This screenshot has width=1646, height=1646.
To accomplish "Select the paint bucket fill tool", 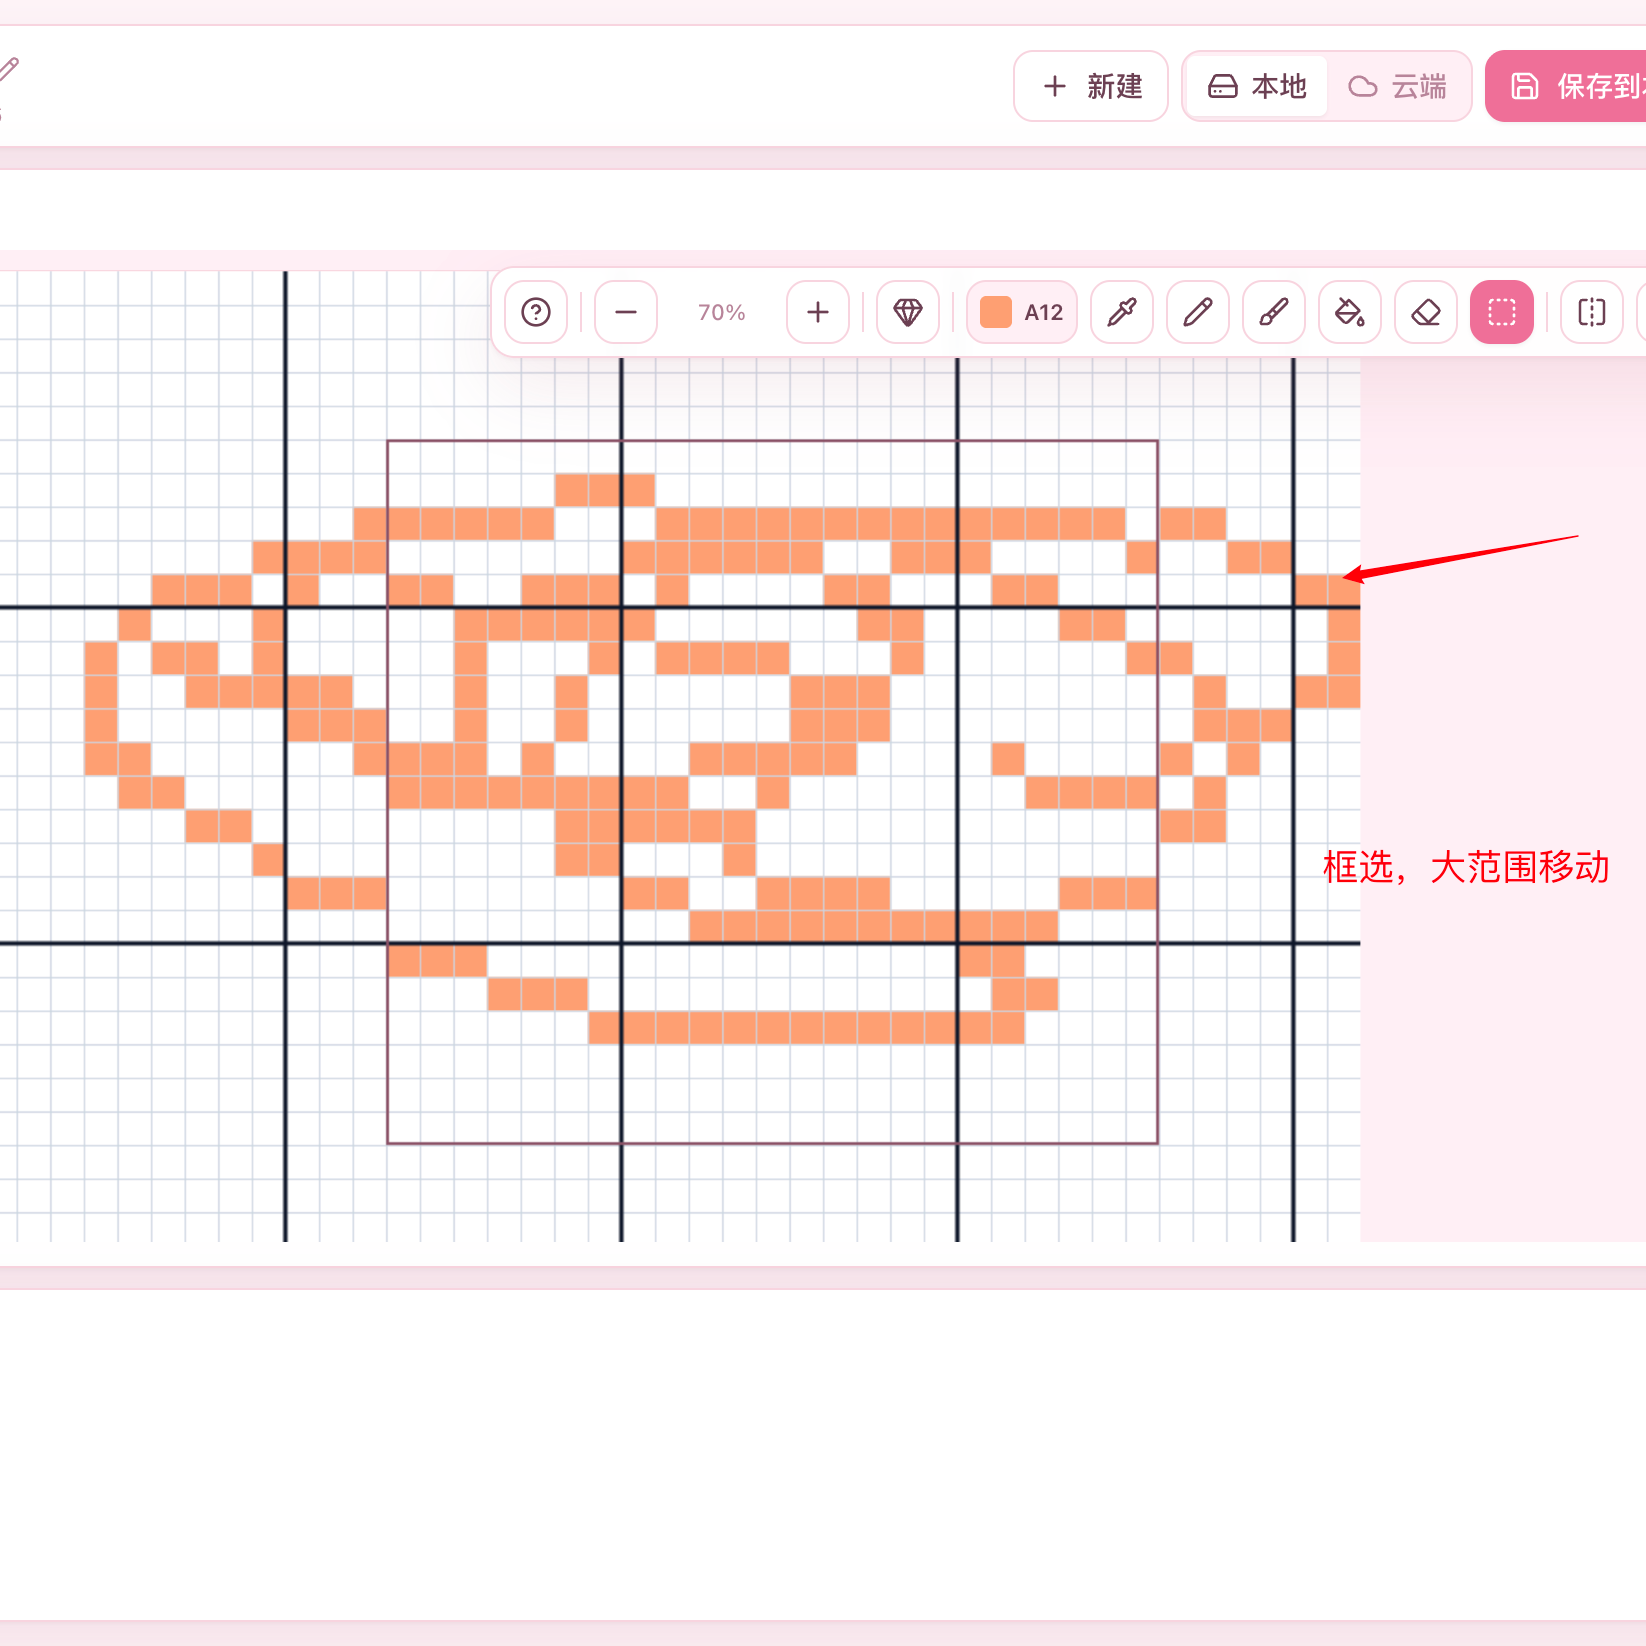I will tap(1350, 312).
